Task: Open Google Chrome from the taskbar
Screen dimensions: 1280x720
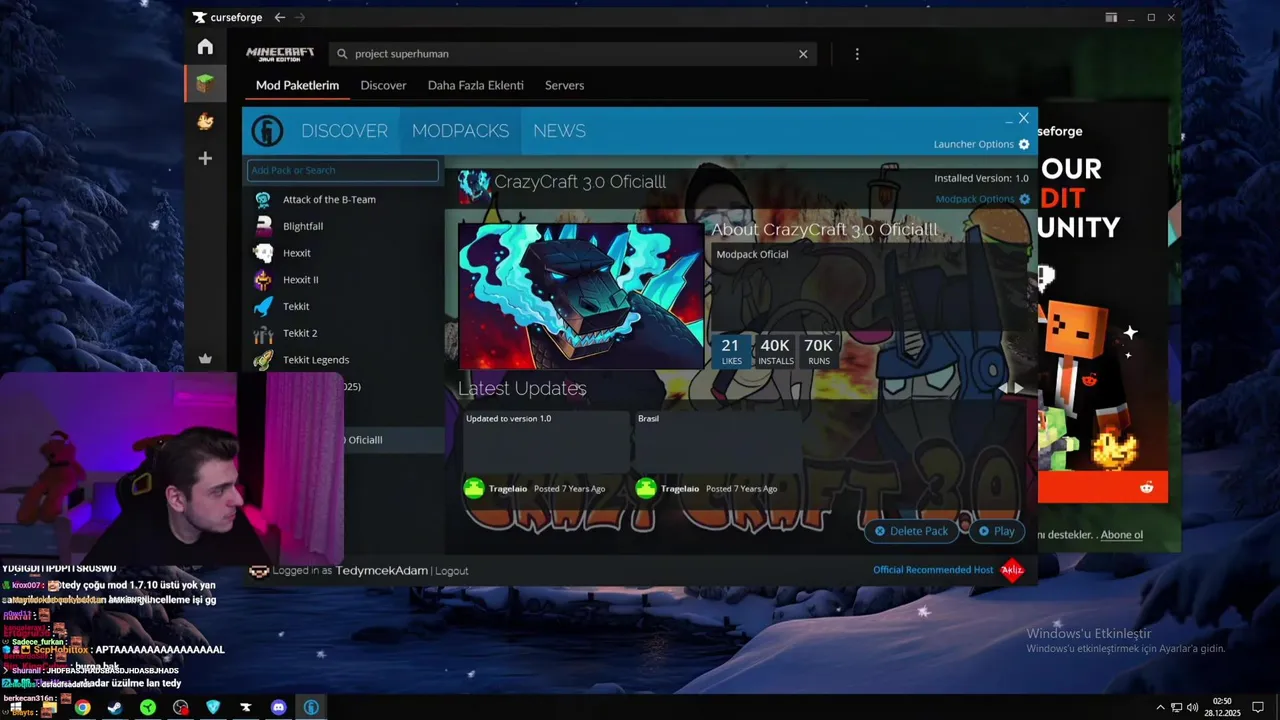Action: click(82, 707)
